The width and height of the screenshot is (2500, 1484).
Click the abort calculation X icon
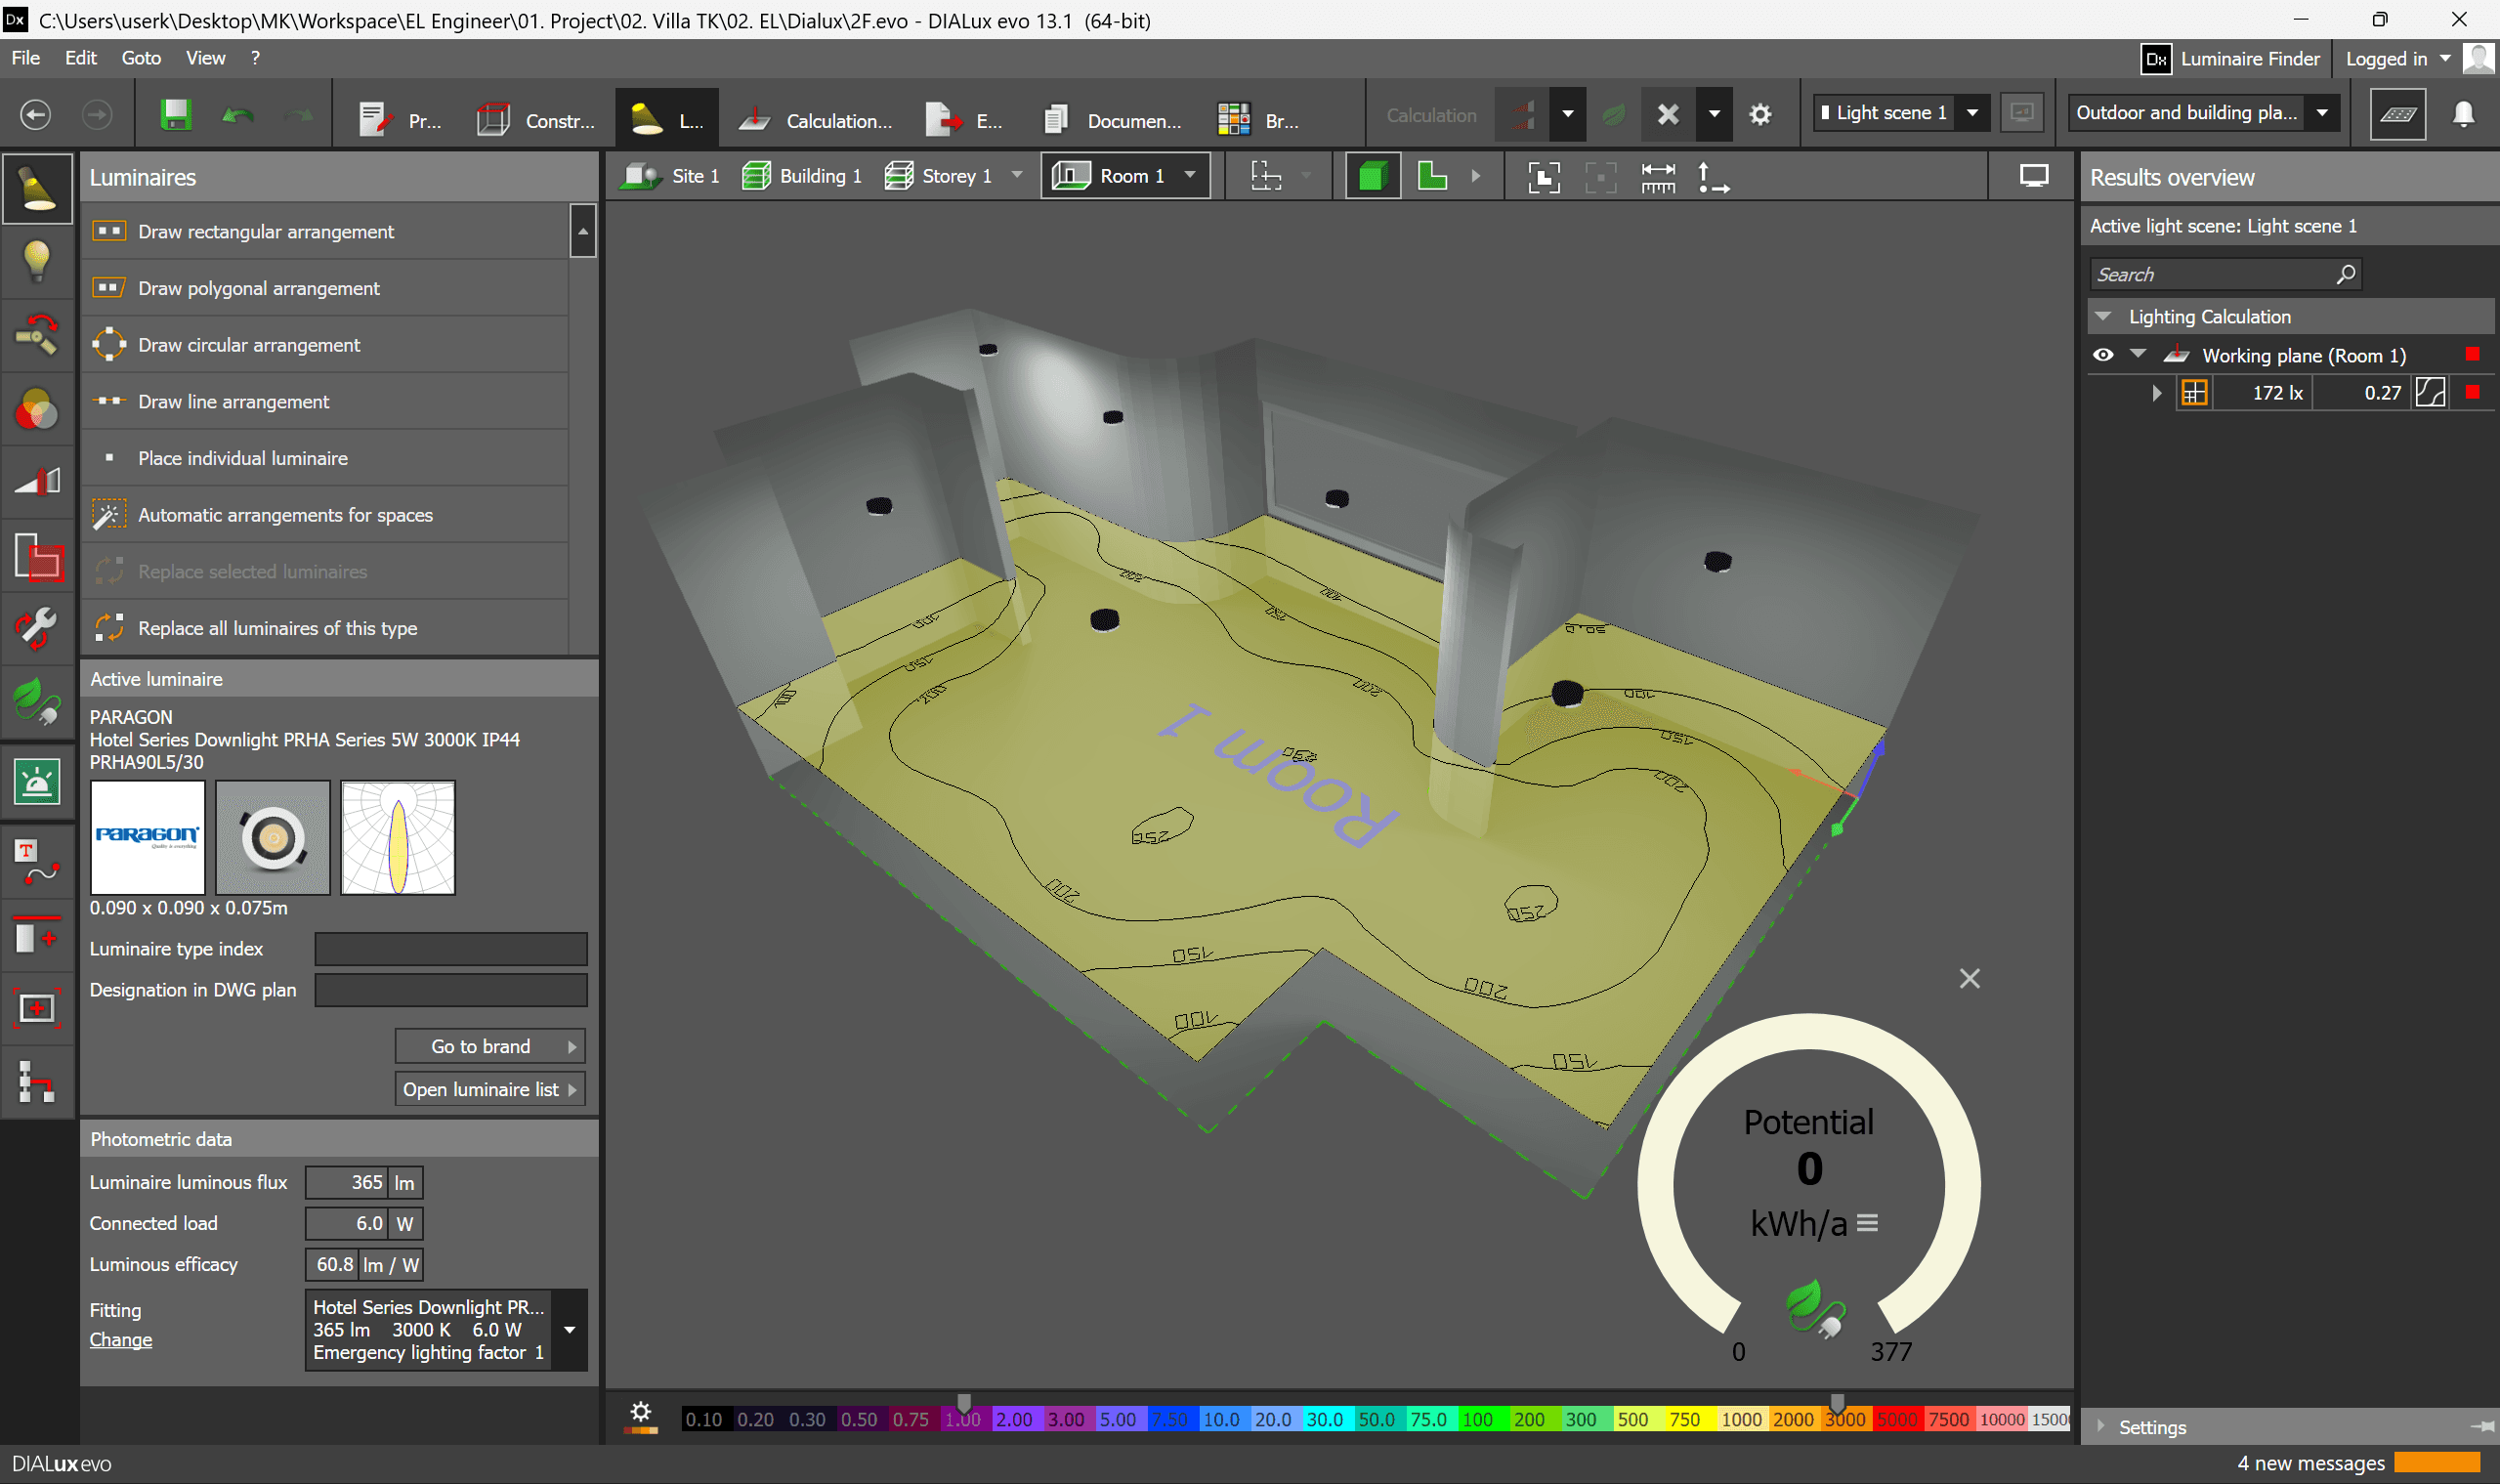tap(1668, 114)
